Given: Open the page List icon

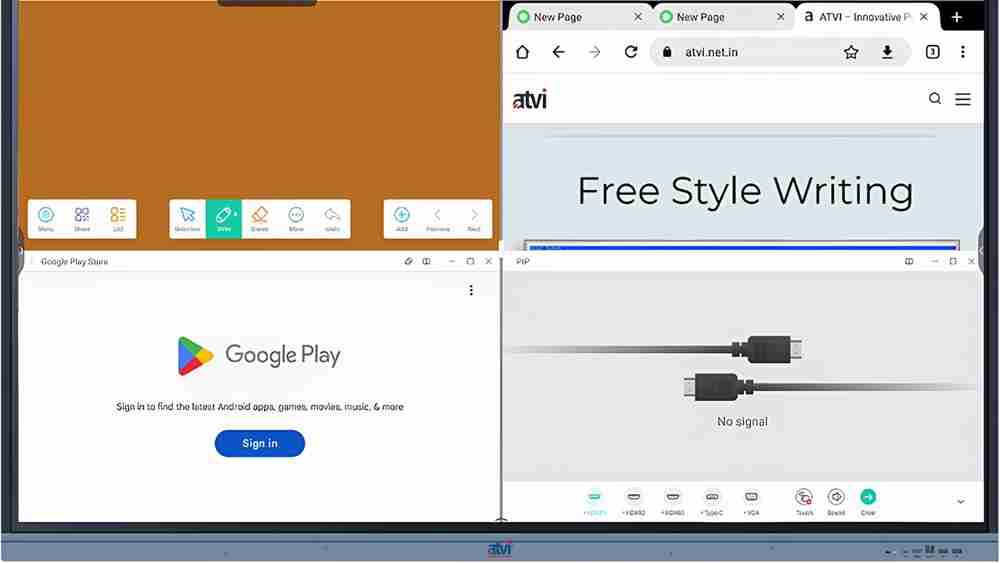Looking at the screenshot, I should 118,219.
